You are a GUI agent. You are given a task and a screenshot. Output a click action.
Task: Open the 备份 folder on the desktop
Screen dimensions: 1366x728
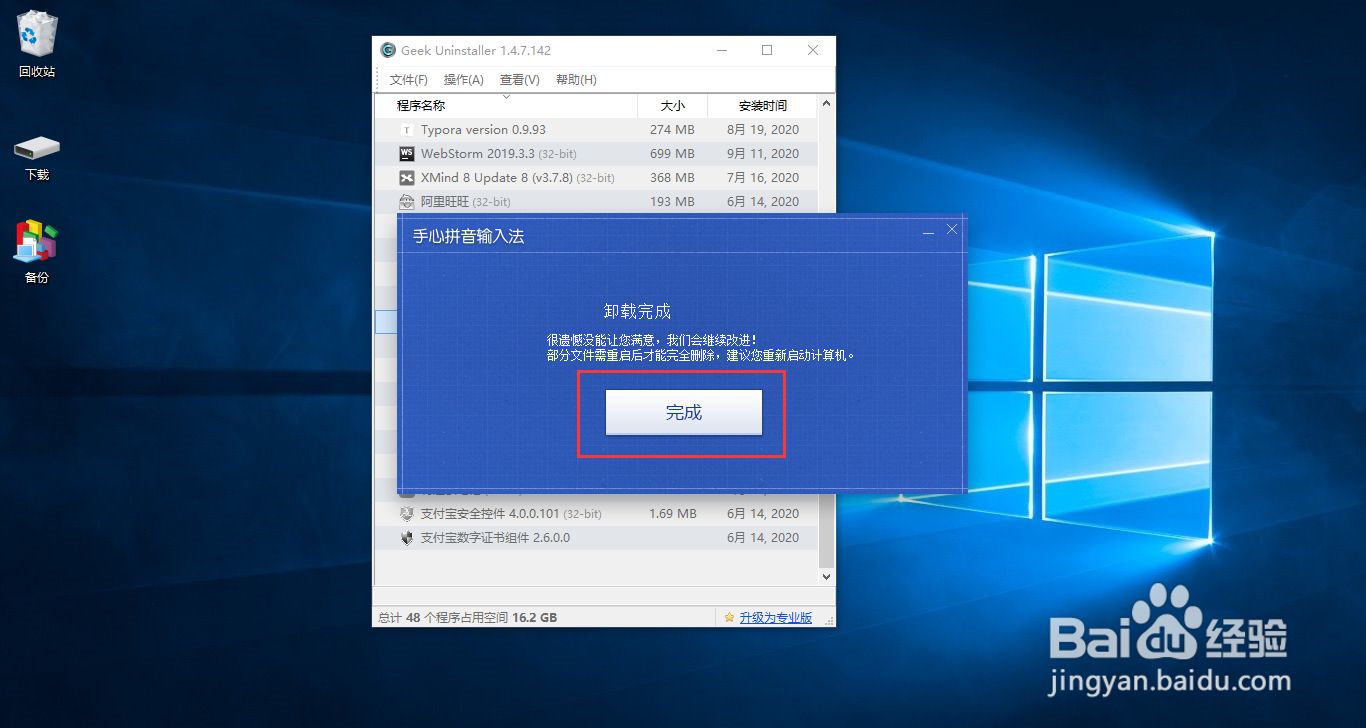point(36,245)
